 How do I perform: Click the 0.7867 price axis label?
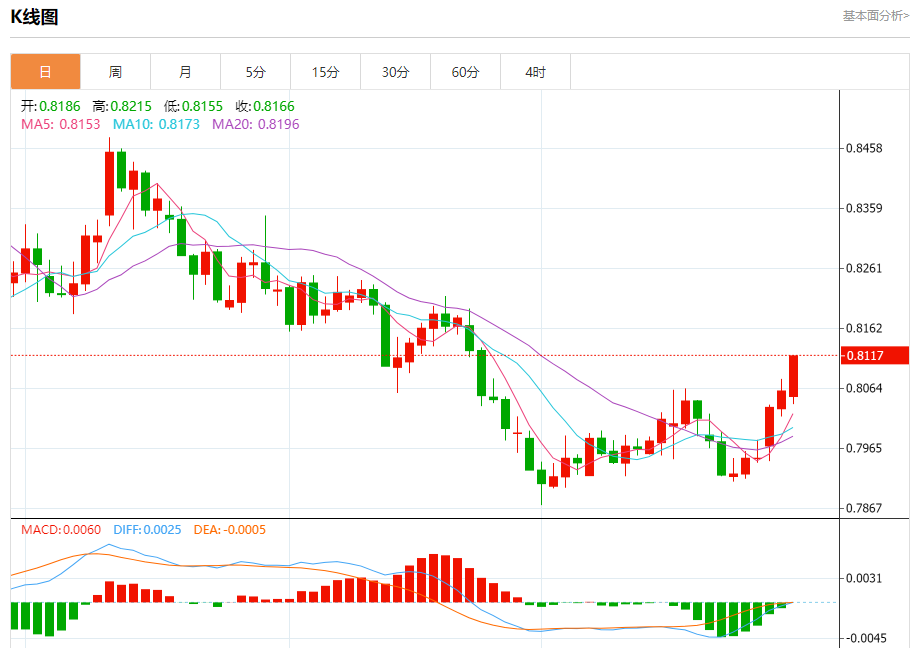pyautogui.click(x=864, y=508)
